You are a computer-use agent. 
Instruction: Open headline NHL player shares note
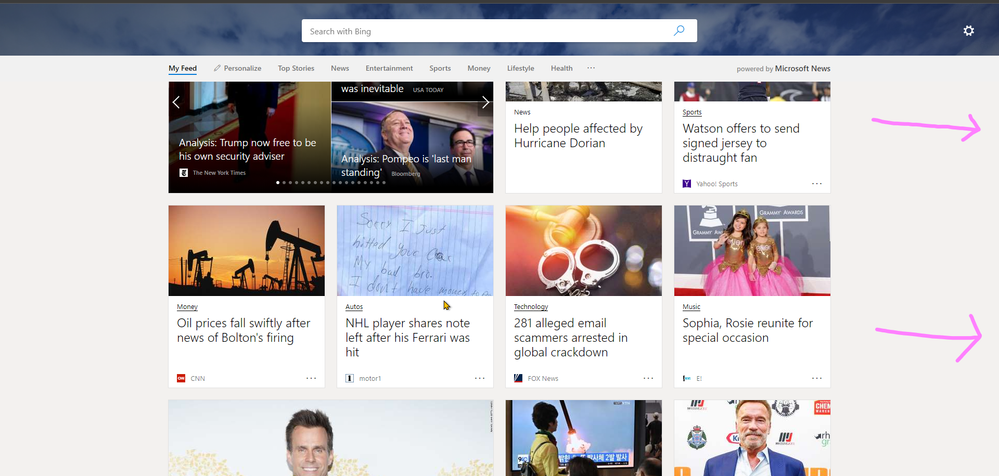[407, 337]
